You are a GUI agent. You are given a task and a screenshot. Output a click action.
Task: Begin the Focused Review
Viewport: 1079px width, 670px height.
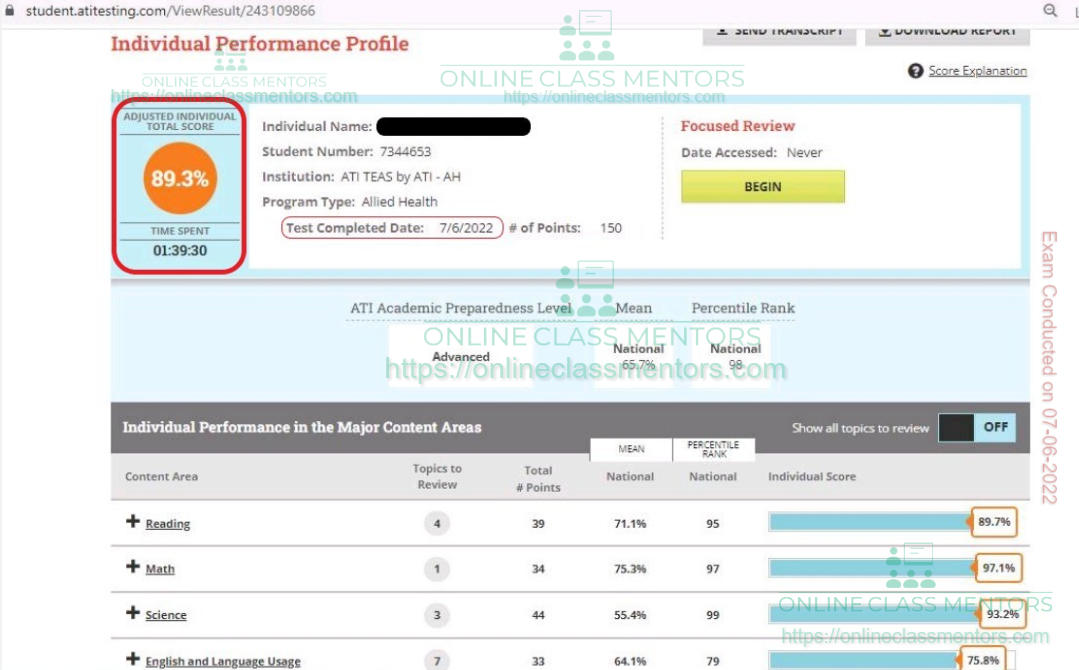[x=762, y=187]
